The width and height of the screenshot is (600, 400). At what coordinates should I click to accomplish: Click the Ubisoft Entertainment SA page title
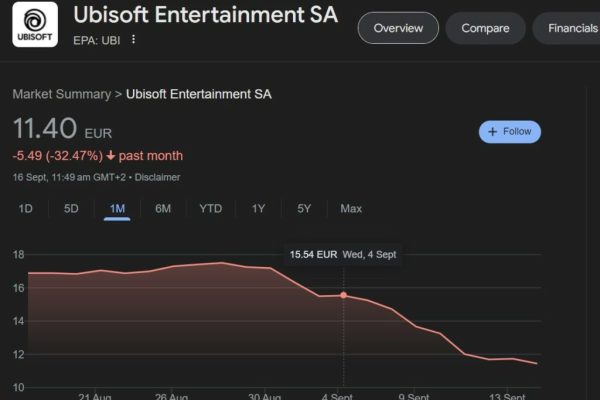[205, 15]
